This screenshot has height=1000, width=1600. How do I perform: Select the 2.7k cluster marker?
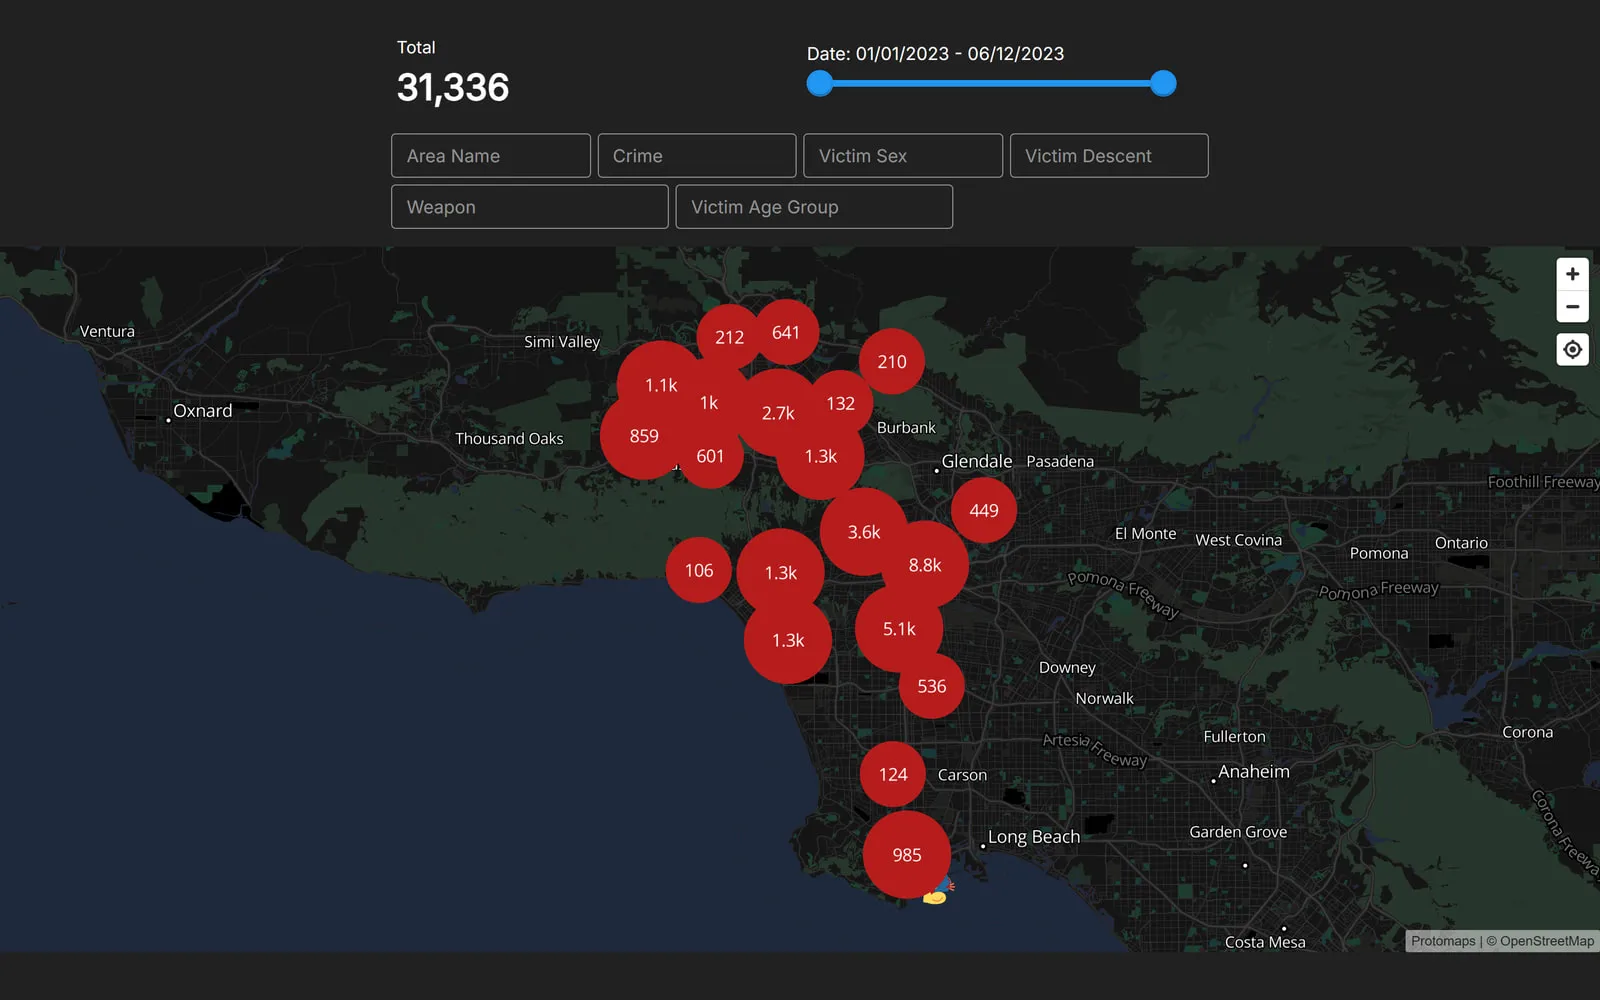pos(778,413)
